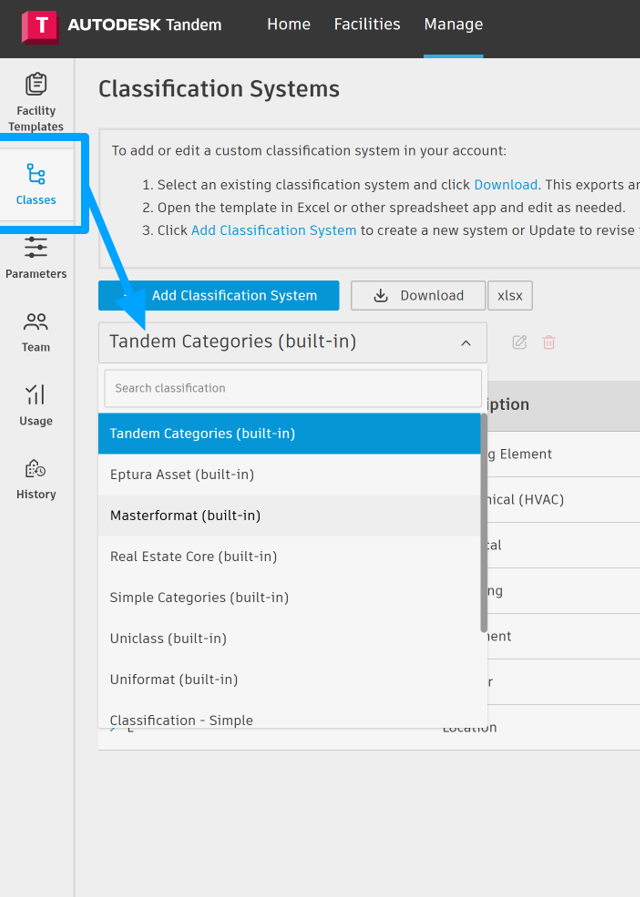
Task: Follow the Download link in step 1
Action: tap(506, 185)
